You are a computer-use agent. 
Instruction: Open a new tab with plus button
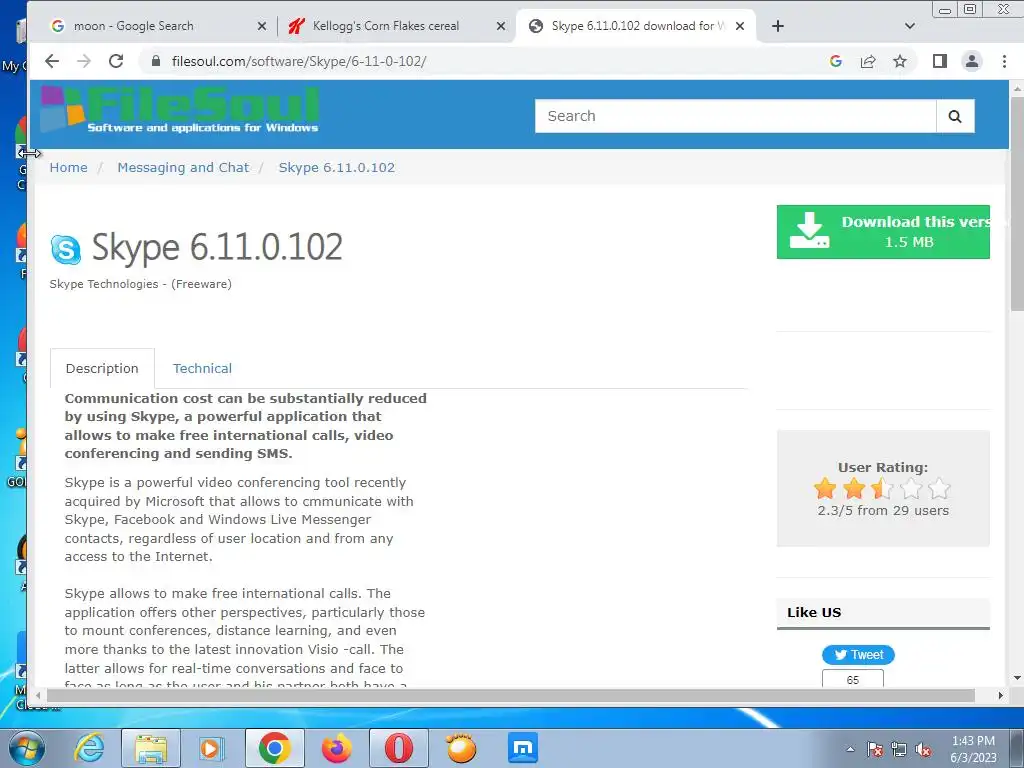(777, 26)
